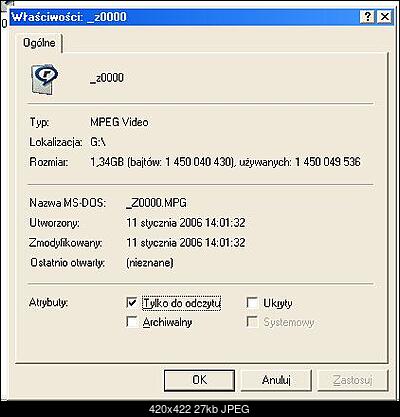400x417 pixels.
Task: Click the 'MPEG Video' type value
Action: pos(119,122)
